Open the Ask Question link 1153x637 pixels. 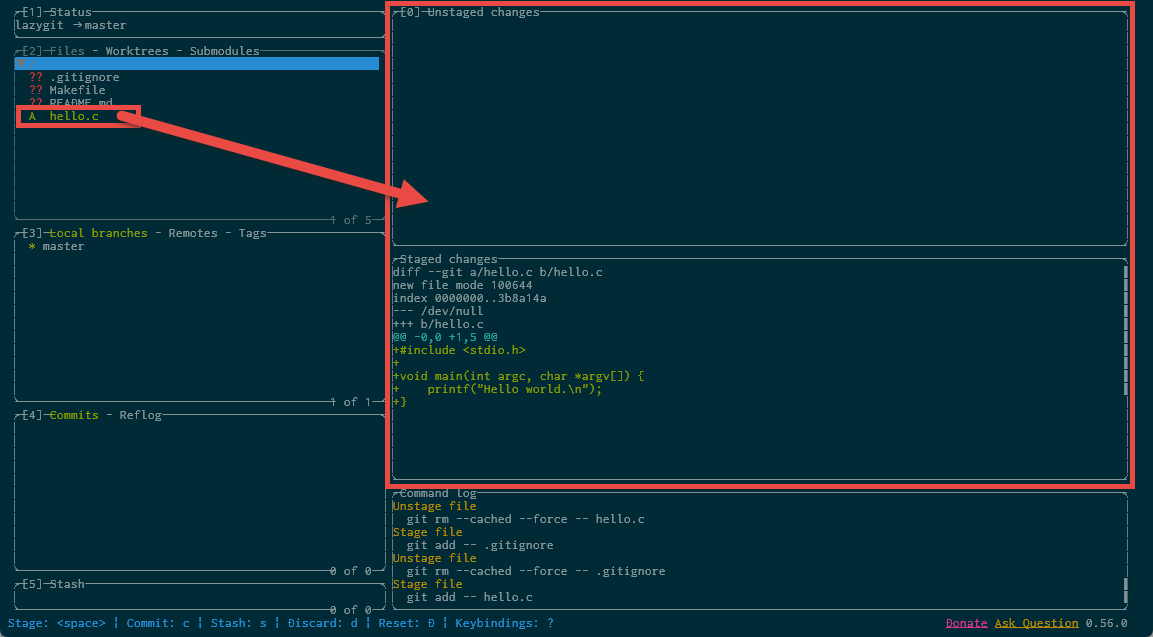click(x=1036, y=623)
